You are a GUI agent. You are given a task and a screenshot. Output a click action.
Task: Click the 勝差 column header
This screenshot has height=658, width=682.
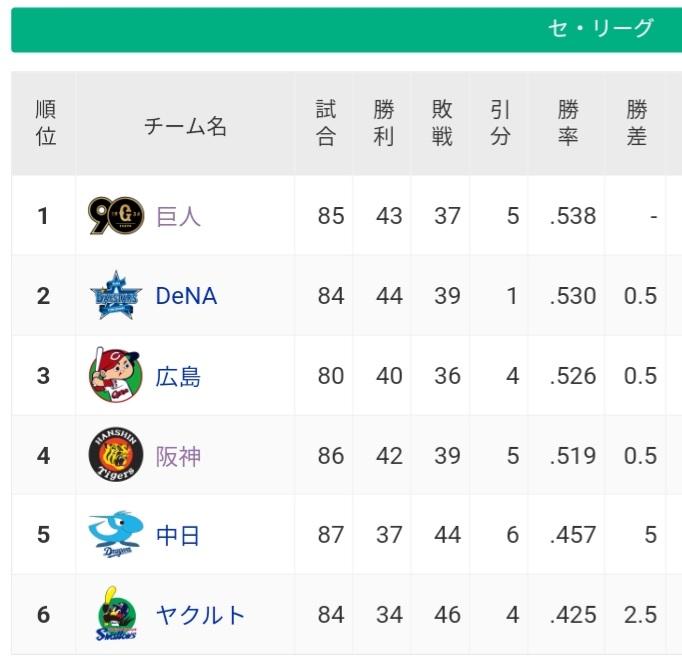point(635,123)
